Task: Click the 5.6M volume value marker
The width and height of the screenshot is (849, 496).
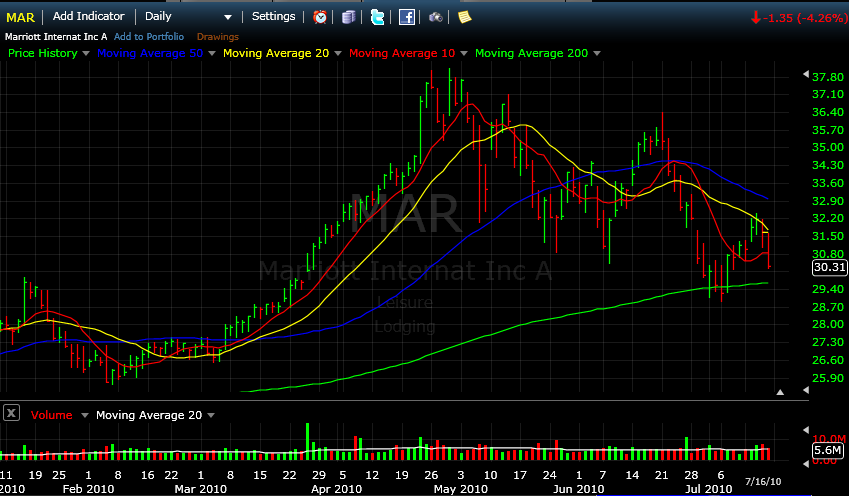Action: [x=828, y=451]
